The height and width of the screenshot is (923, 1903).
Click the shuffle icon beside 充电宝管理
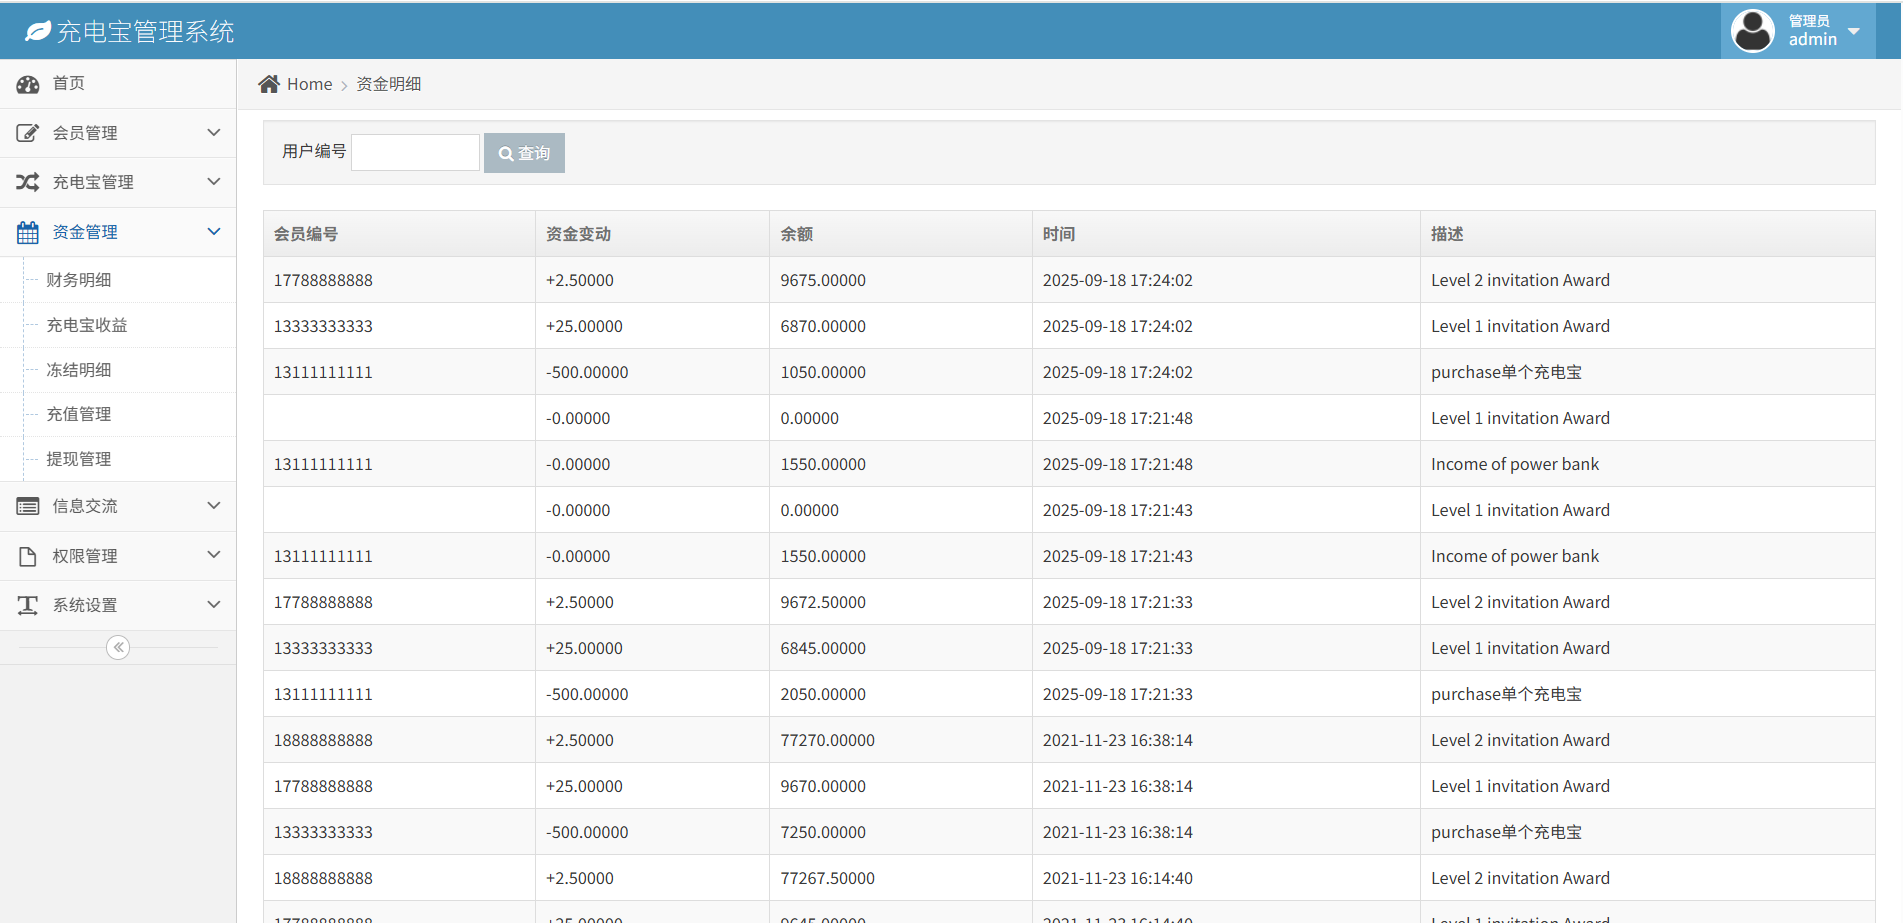click(x=28, y=182)
